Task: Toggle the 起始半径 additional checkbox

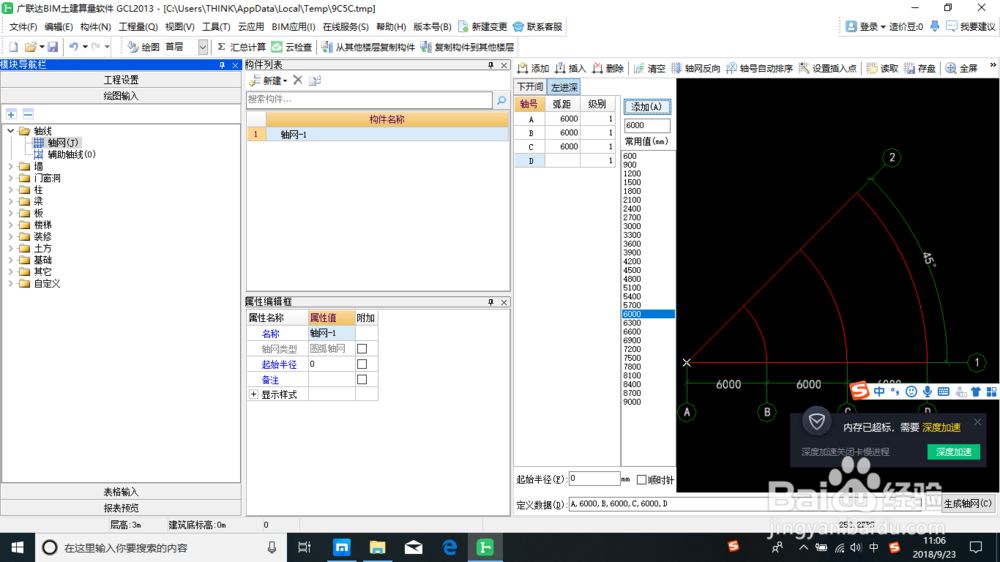Action: coord(362,364)
